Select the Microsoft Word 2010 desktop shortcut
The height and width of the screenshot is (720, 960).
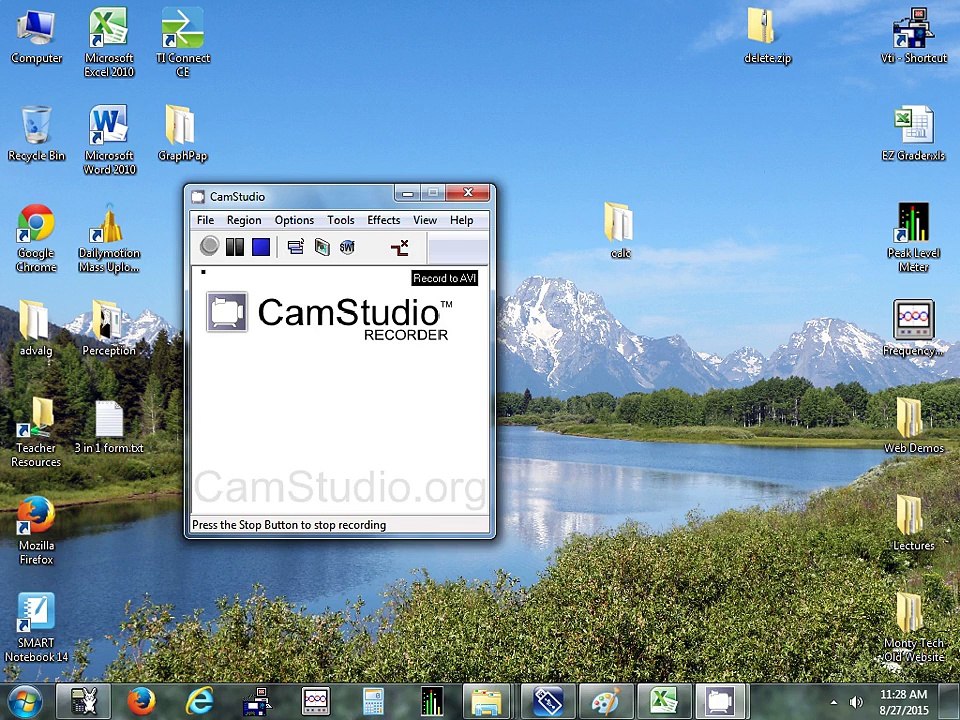coord(109,140)
